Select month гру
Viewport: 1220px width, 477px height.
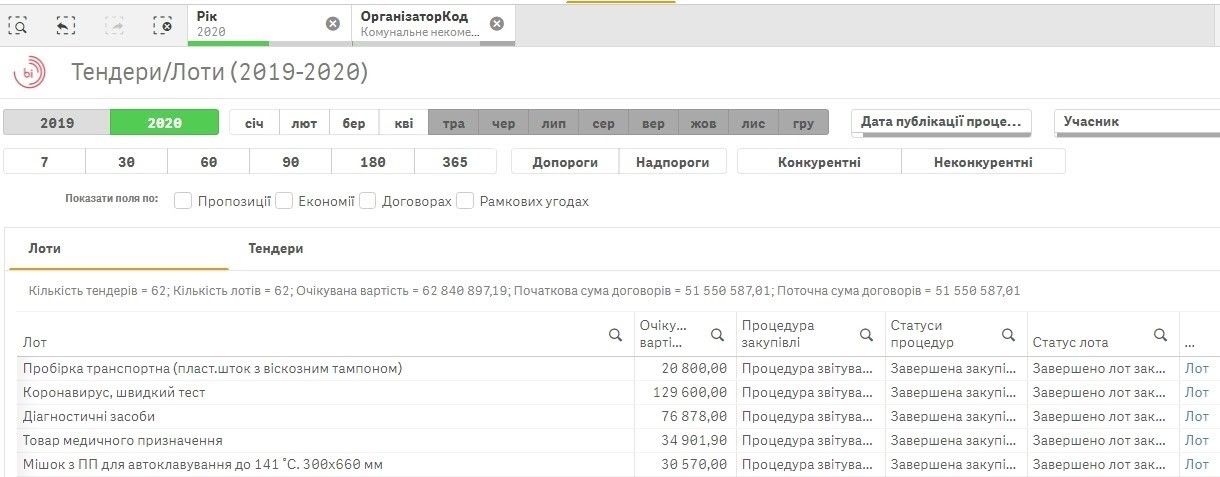[x=804, y=123]
